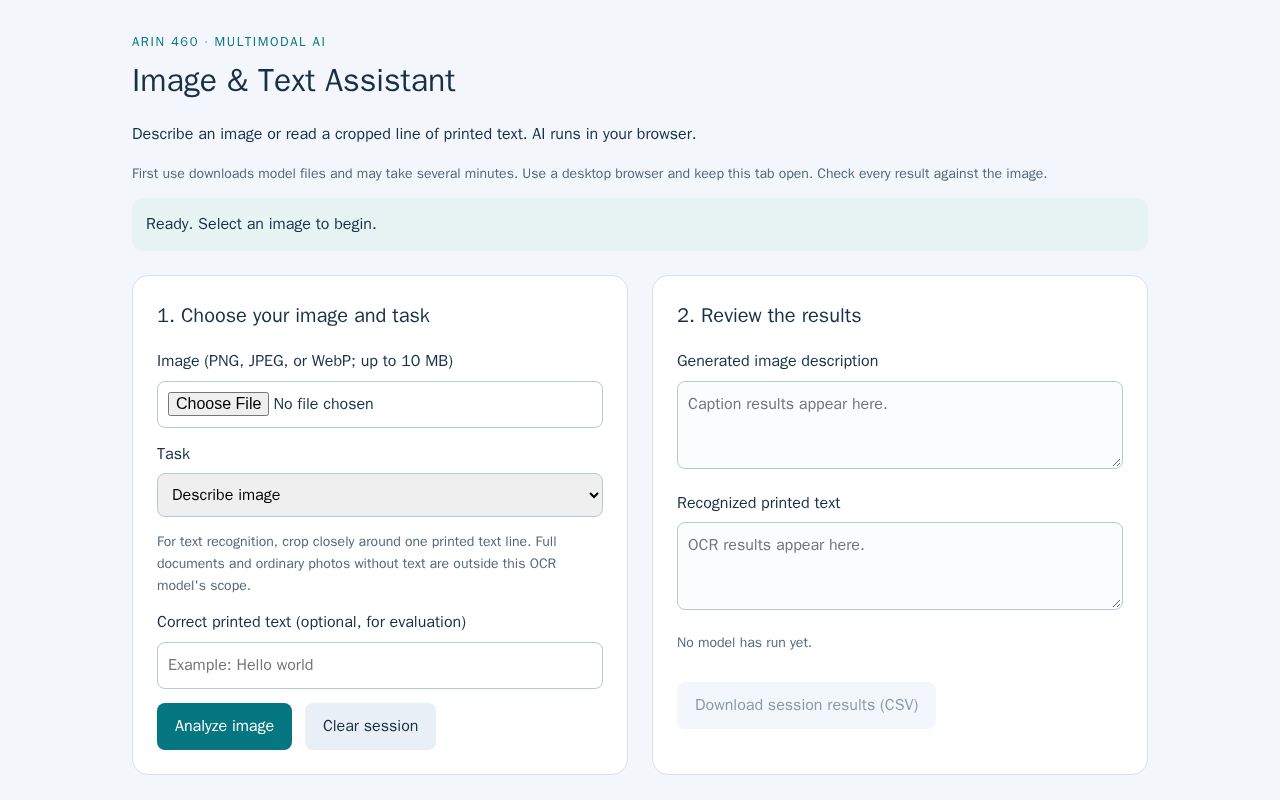Click the '2. Review the results' heading
1280x800 pixels.
pyautogui.click(x=769, y=316)
